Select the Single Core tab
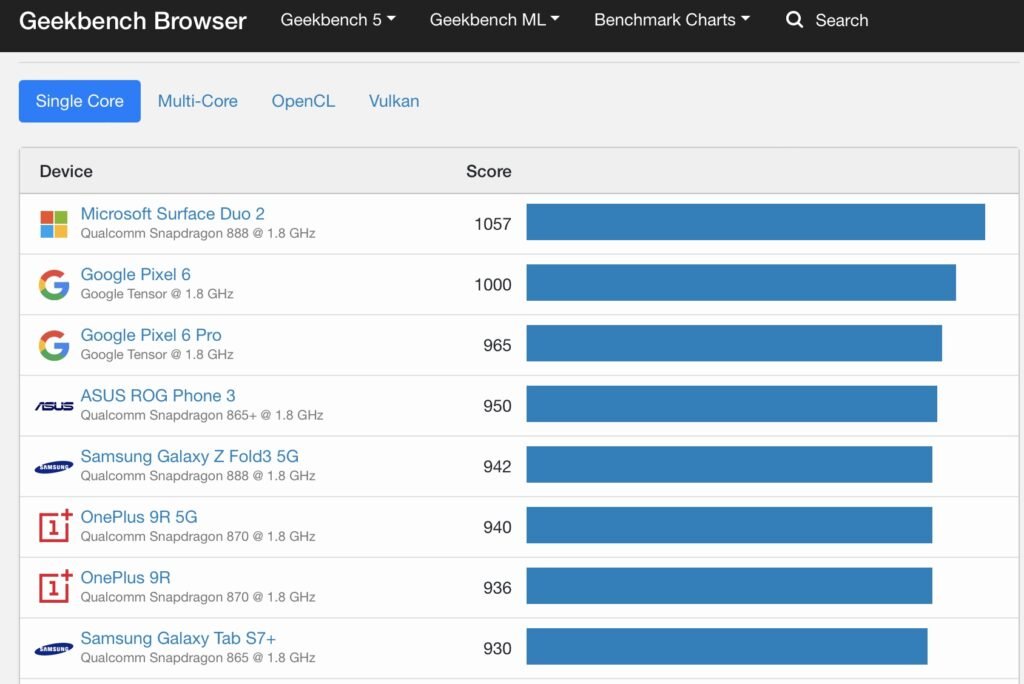Image resolution: width=1024 pixels, height=684 pixels. (80, 101)
